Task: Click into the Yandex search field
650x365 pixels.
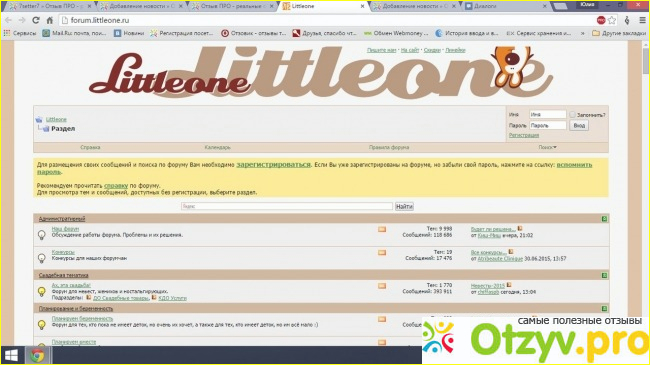Action: coord(286,206)
